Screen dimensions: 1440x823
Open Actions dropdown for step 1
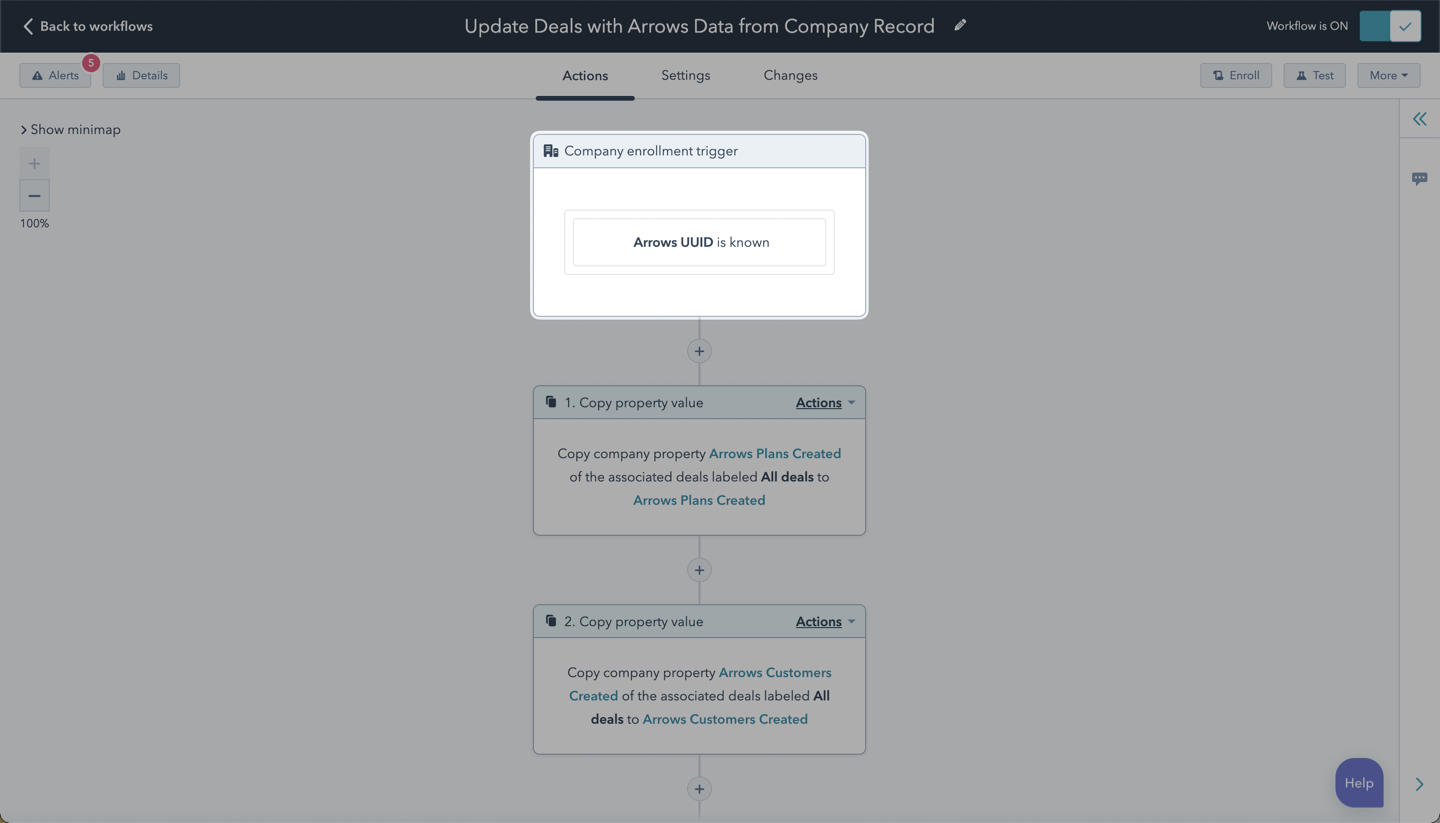click(x=825, y=402)
